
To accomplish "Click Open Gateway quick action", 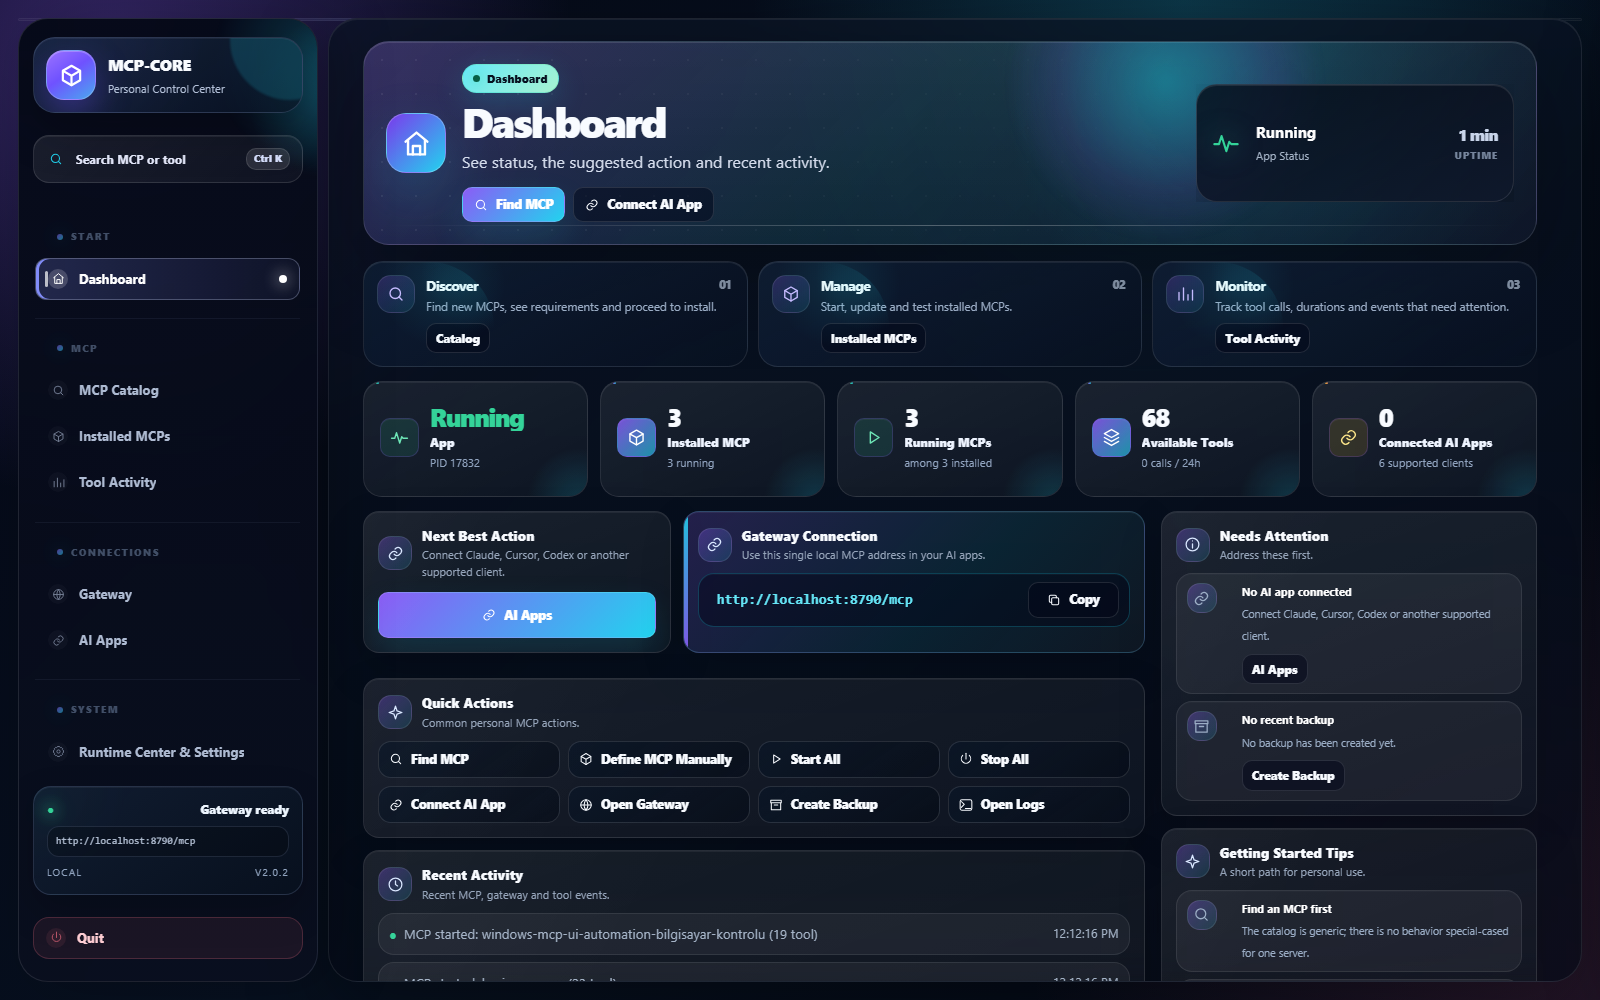I will coord(658,804).
